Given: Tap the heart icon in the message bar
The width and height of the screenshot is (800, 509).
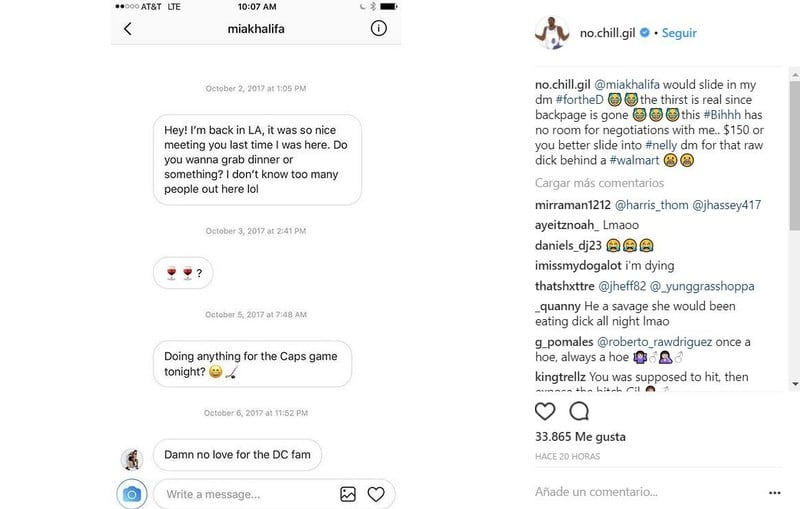Looking at the screenshot, I should [376, 493].
